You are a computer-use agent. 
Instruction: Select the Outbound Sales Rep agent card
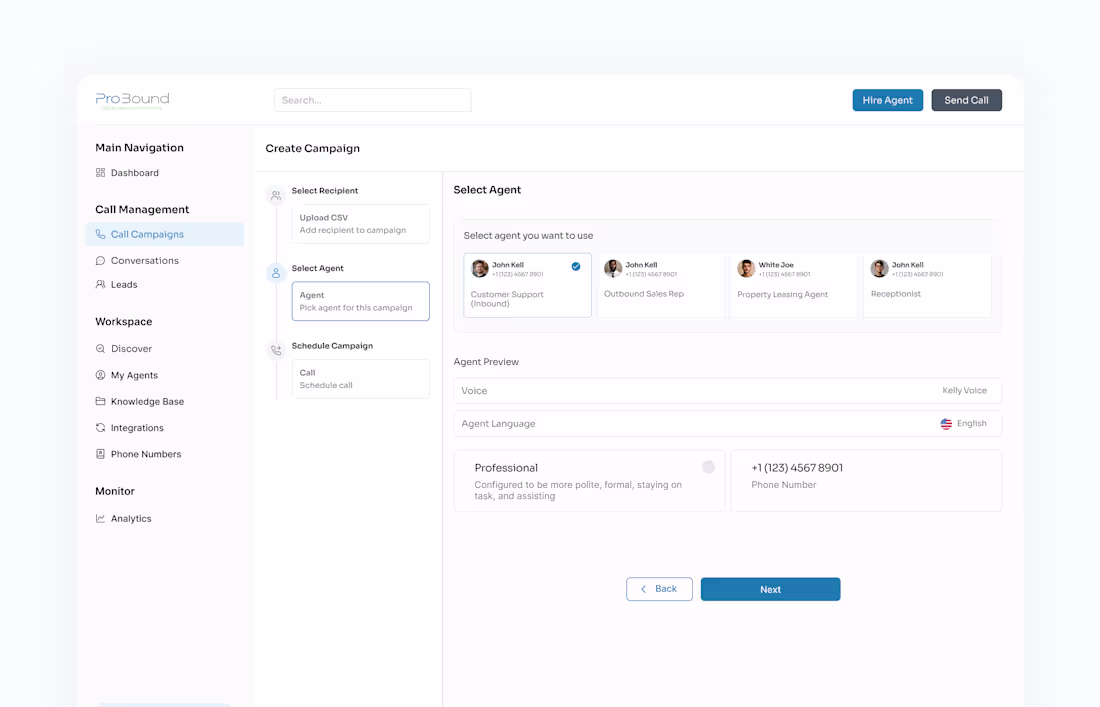[x=660, y=285]
